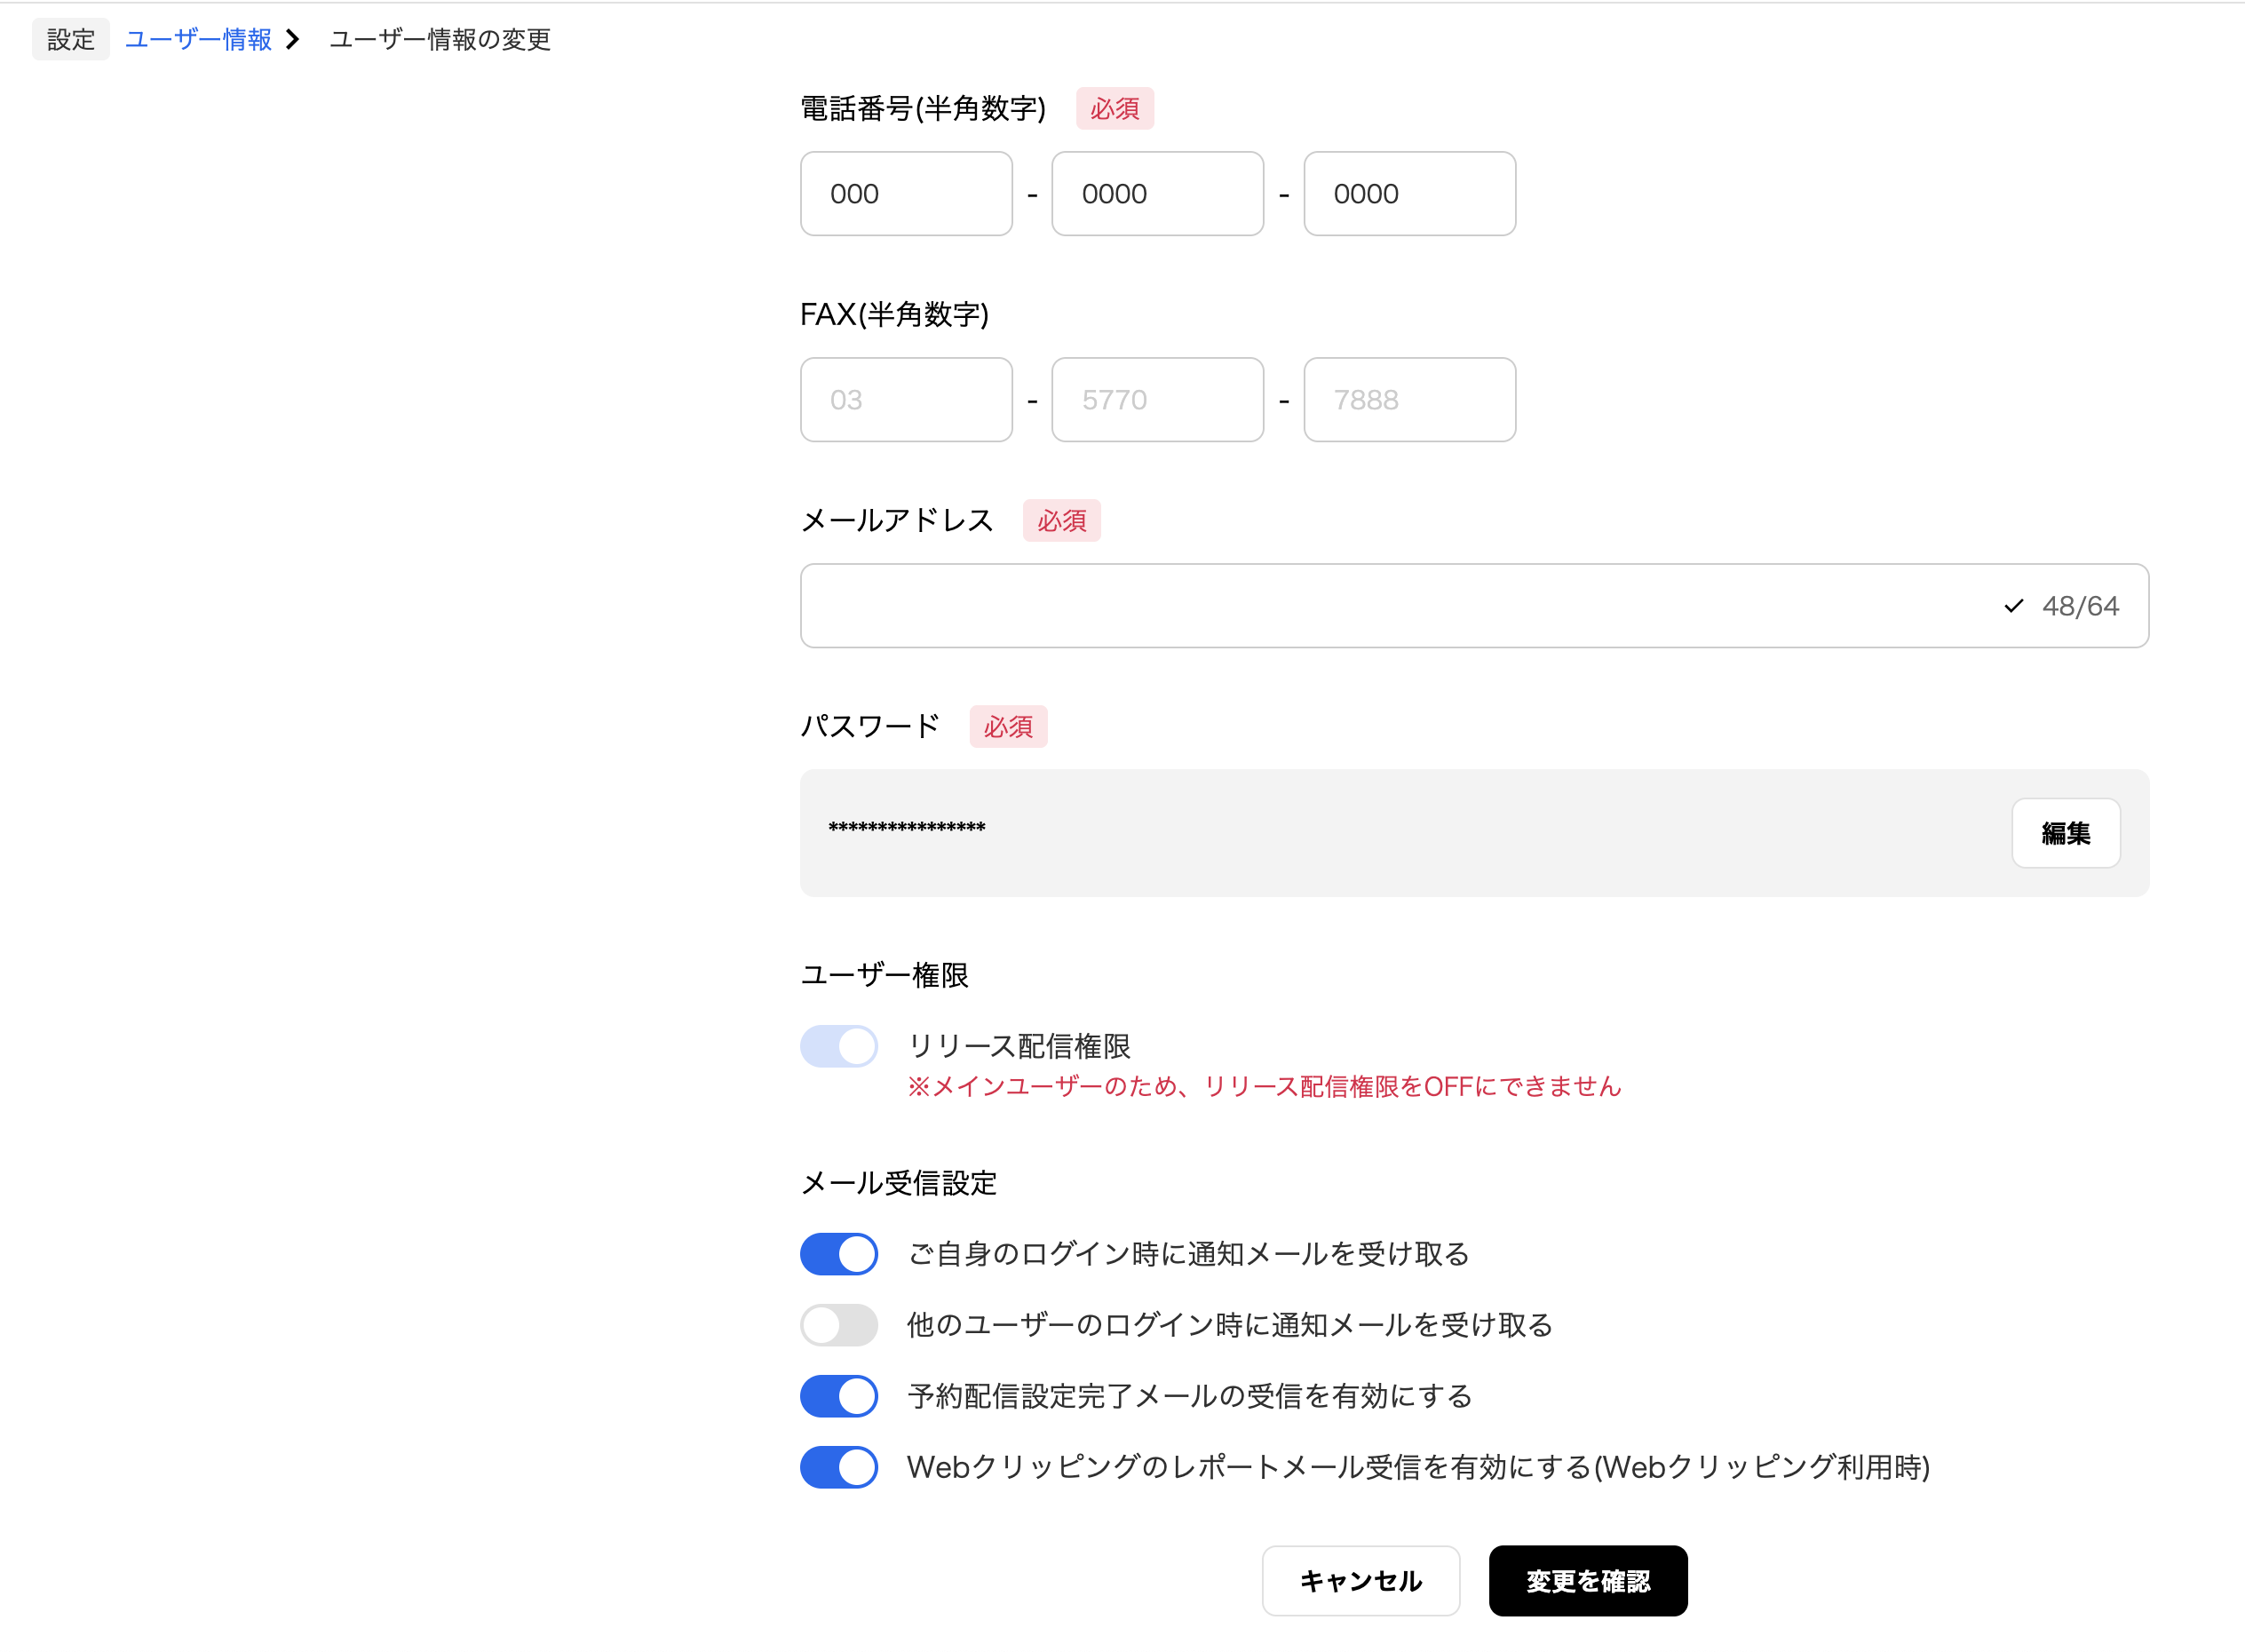Disable the 予約配信設定完了メール toggle
The width and height of the screenshot is (2245, 1652).
(838, 1395)
